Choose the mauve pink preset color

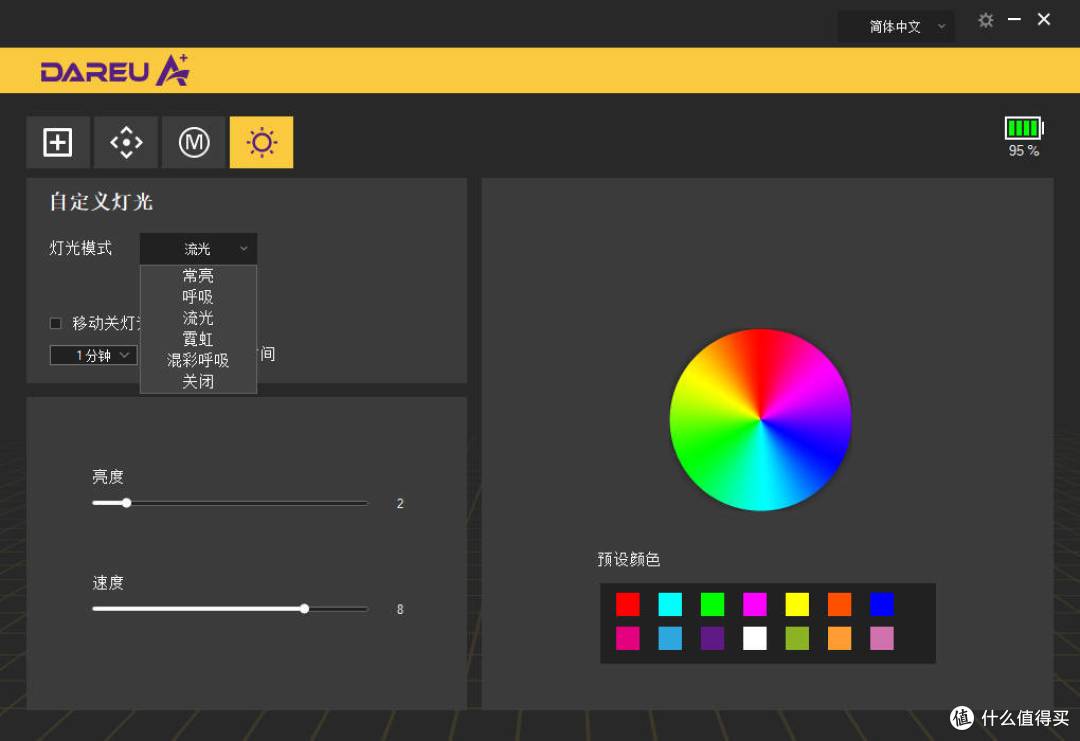[x=882, y=638]
